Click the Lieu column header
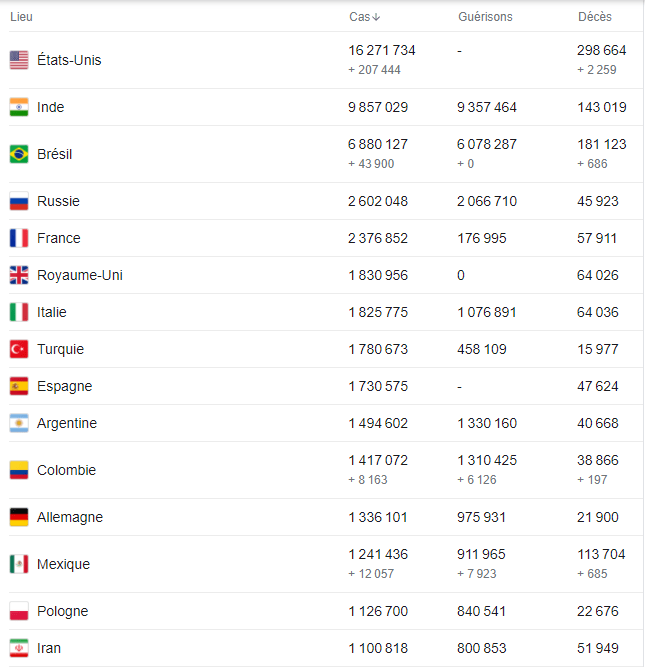 tap(21, 17)
